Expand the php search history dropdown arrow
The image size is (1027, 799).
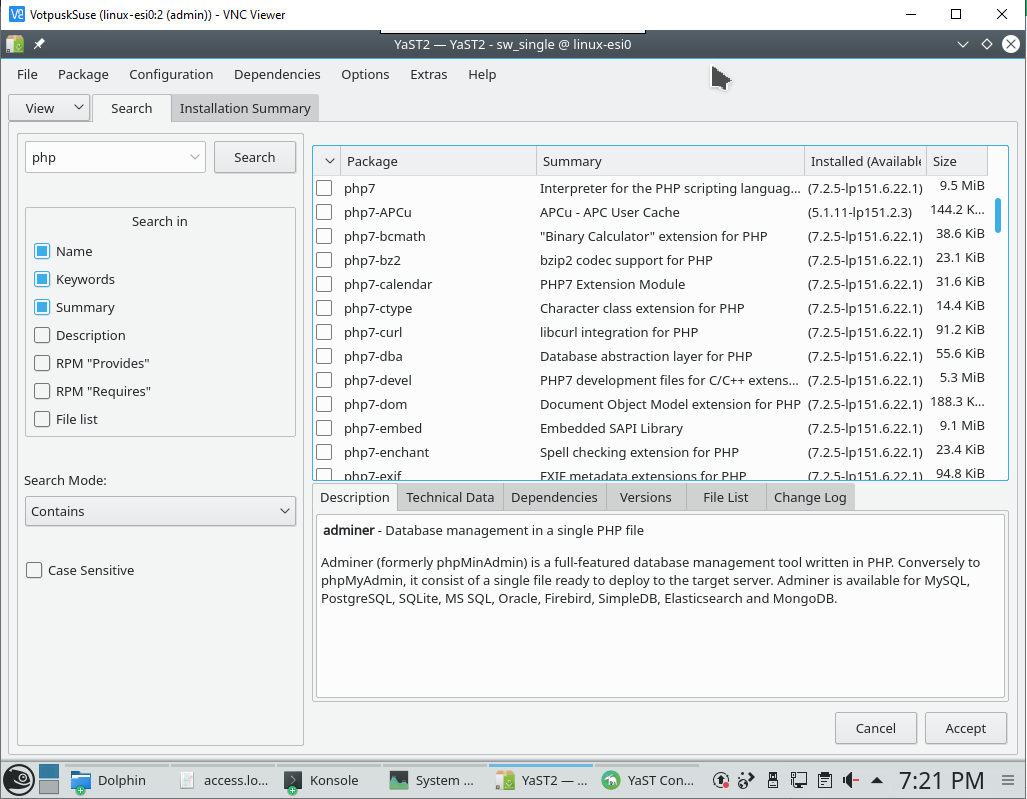coord(195,157)
